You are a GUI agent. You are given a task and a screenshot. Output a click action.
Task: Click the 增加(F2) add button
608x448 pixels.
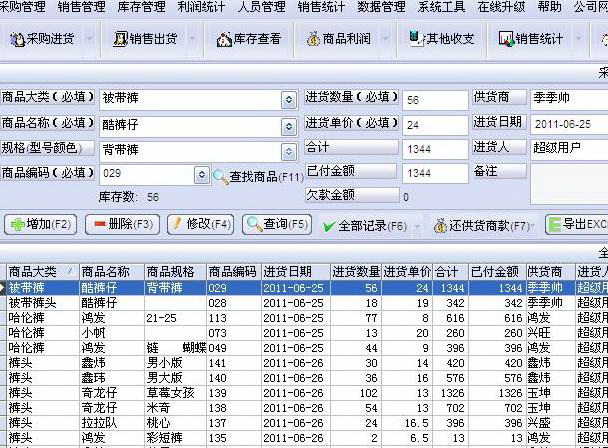coord(40,225)
